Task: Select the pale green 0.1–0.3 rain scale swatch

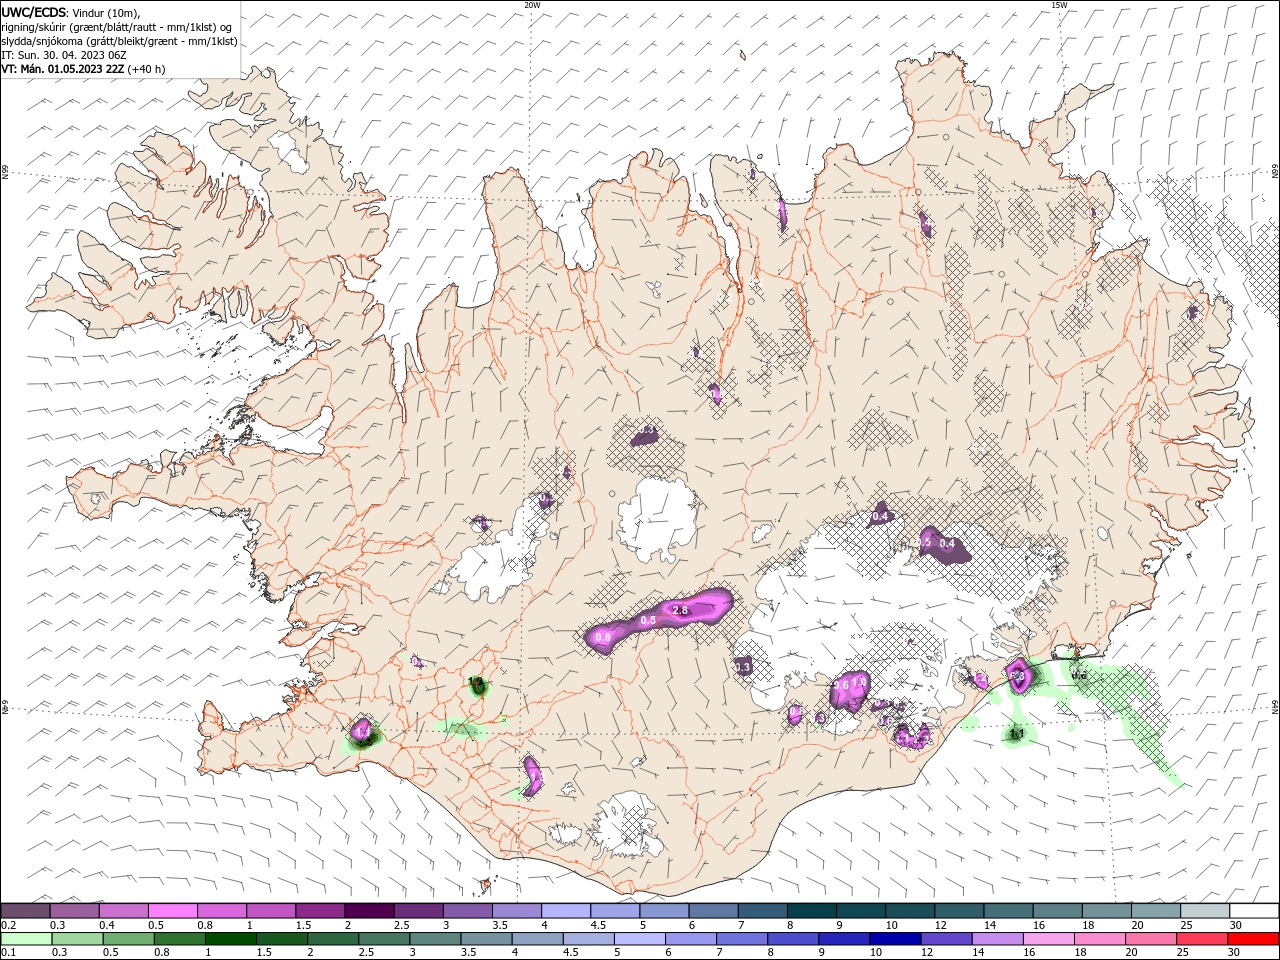Action: pos(26,939)
